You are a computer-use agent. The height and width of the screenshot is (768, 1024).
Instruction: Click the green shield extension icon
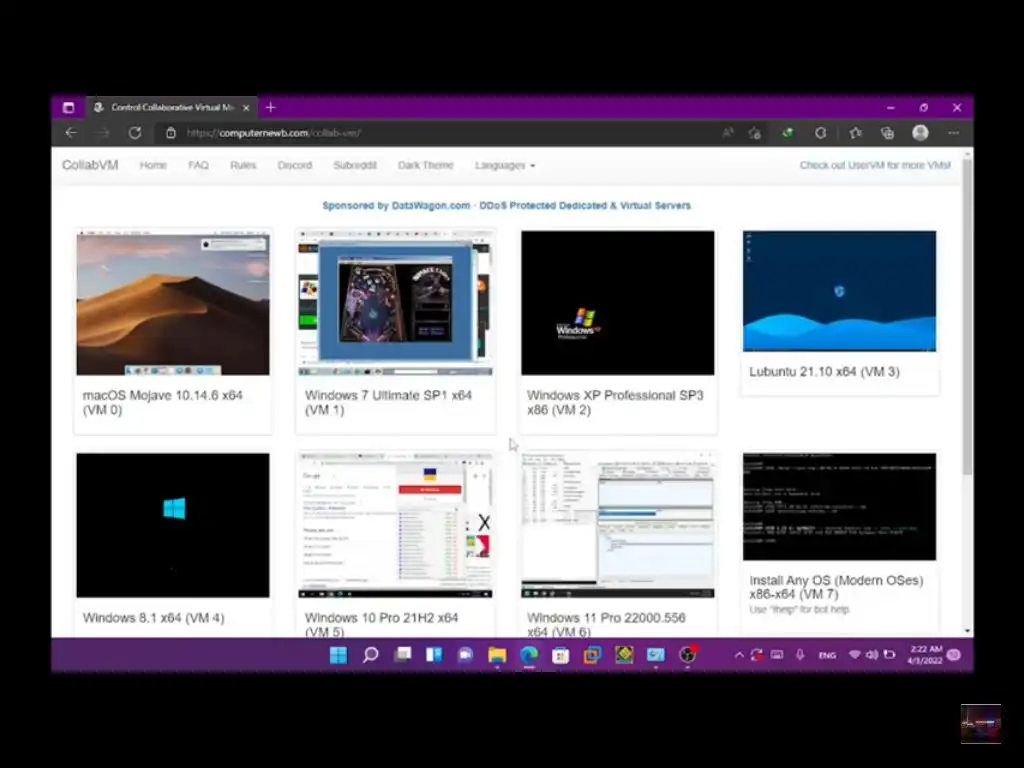788,133
